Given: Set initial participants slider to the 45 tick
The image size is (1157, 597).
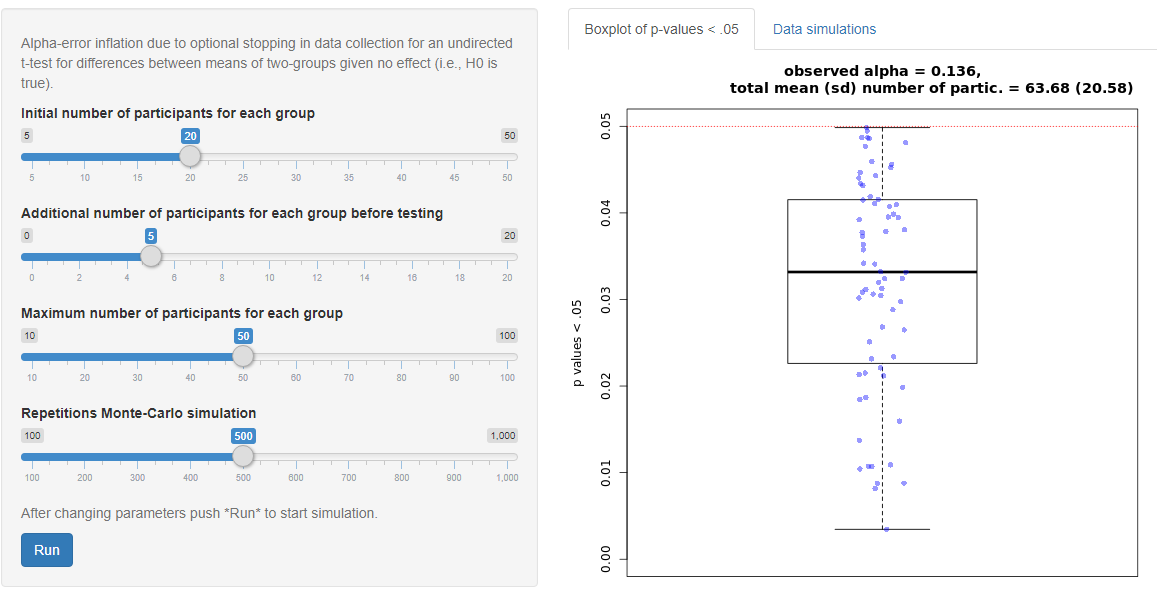Looking at the screenshot, I should [x=454, y=157].
